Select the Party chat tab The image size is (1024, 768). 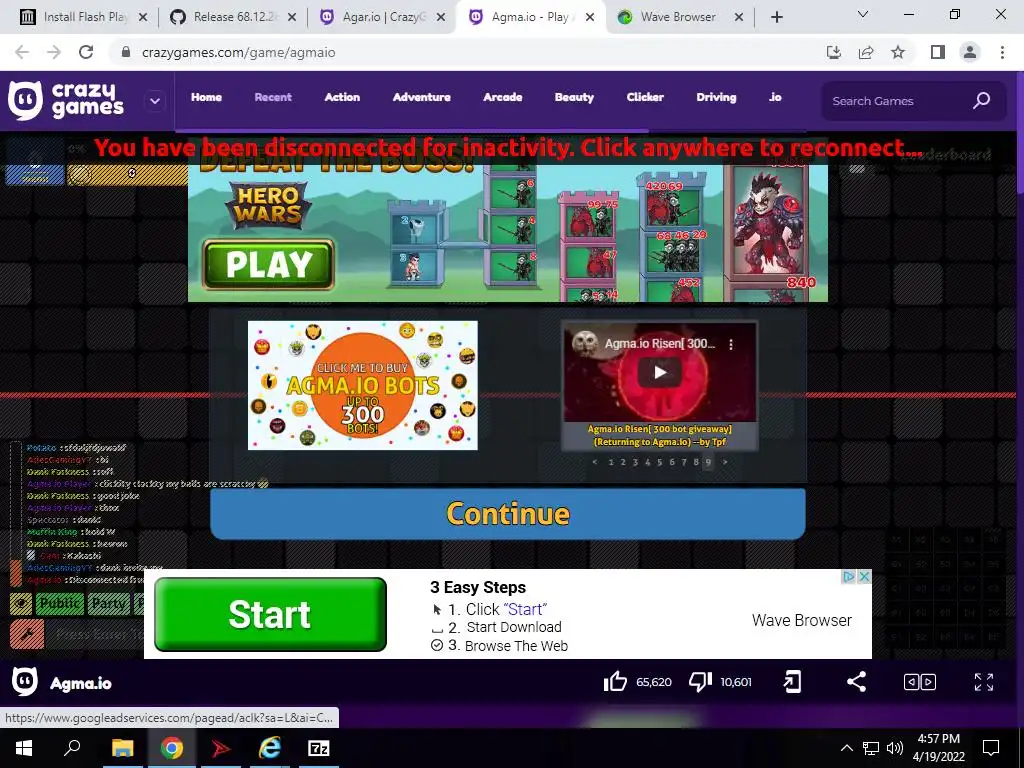[x=108, y=603]
